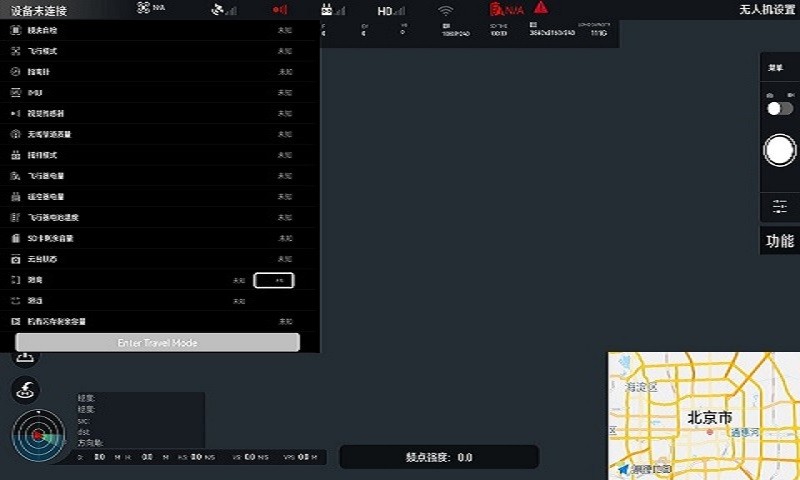Click the 飞行器电池温度 row icon
The width and height of the screenshot is (800, 480).
tap(16, 217)
